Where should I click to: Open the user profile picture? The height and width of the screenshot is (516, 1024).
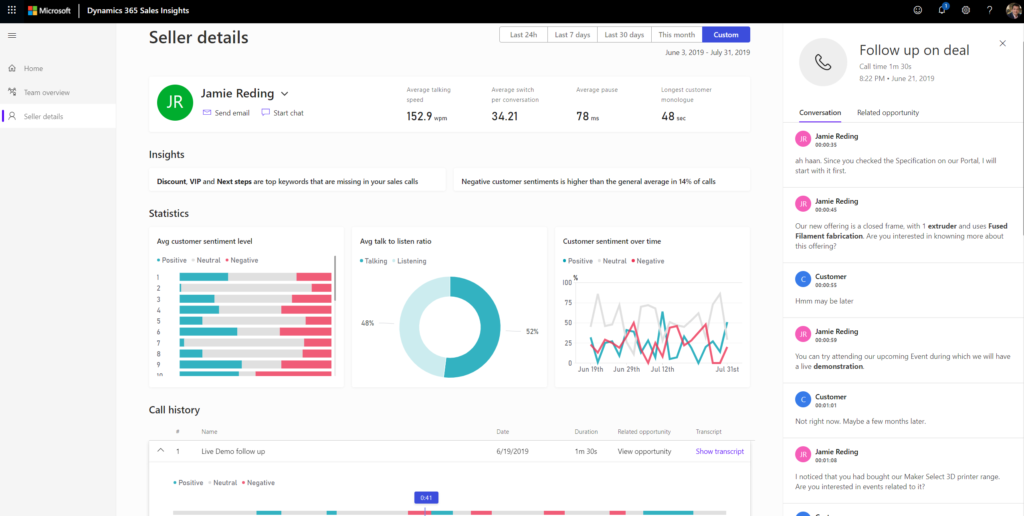pos(1012,10)
